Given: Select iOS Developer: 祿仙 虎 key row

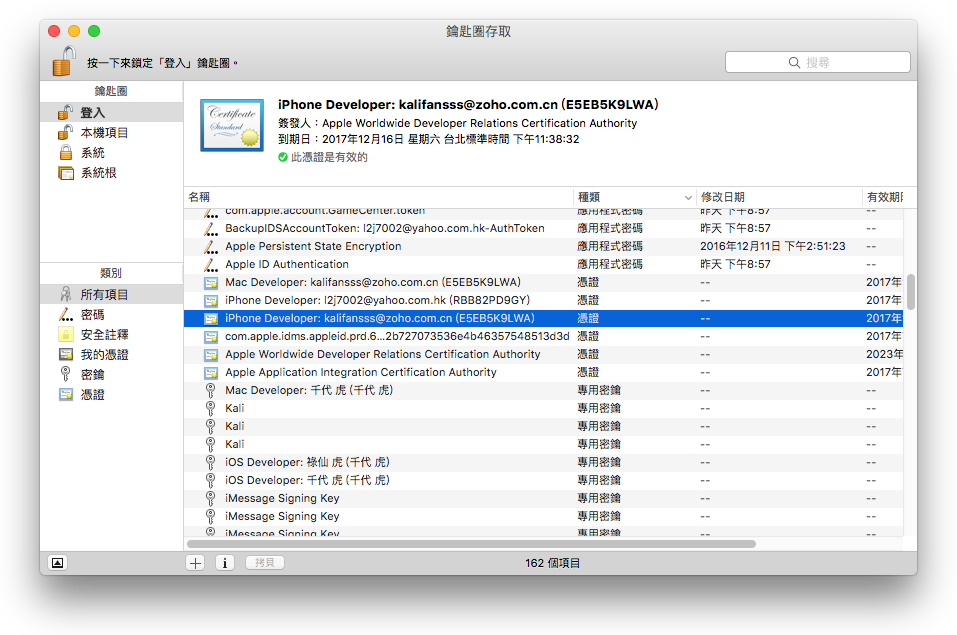Looking at the screenshot, I should (x=543, y=462).
